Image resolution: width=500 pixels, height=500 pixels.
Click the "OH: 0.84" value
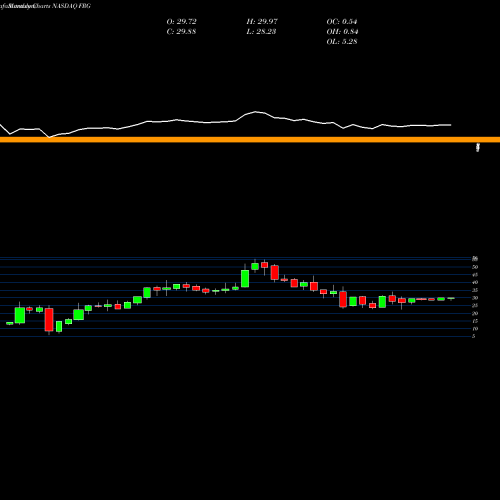point(342,32)
